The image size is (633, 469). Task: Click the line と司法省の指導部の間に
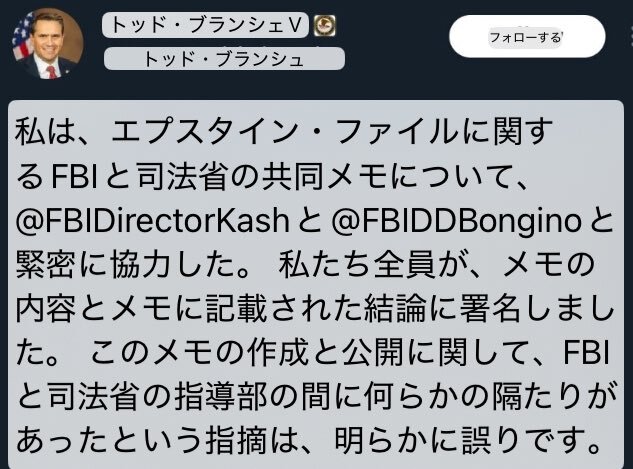(x=317, y=397)
